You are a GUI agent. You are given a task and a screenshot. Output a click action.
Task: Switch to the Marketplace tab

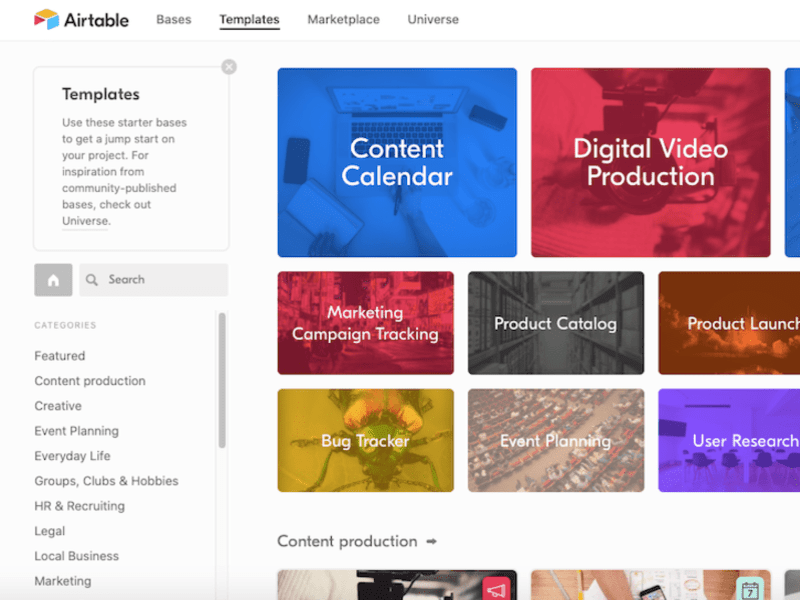pos(343,19)
